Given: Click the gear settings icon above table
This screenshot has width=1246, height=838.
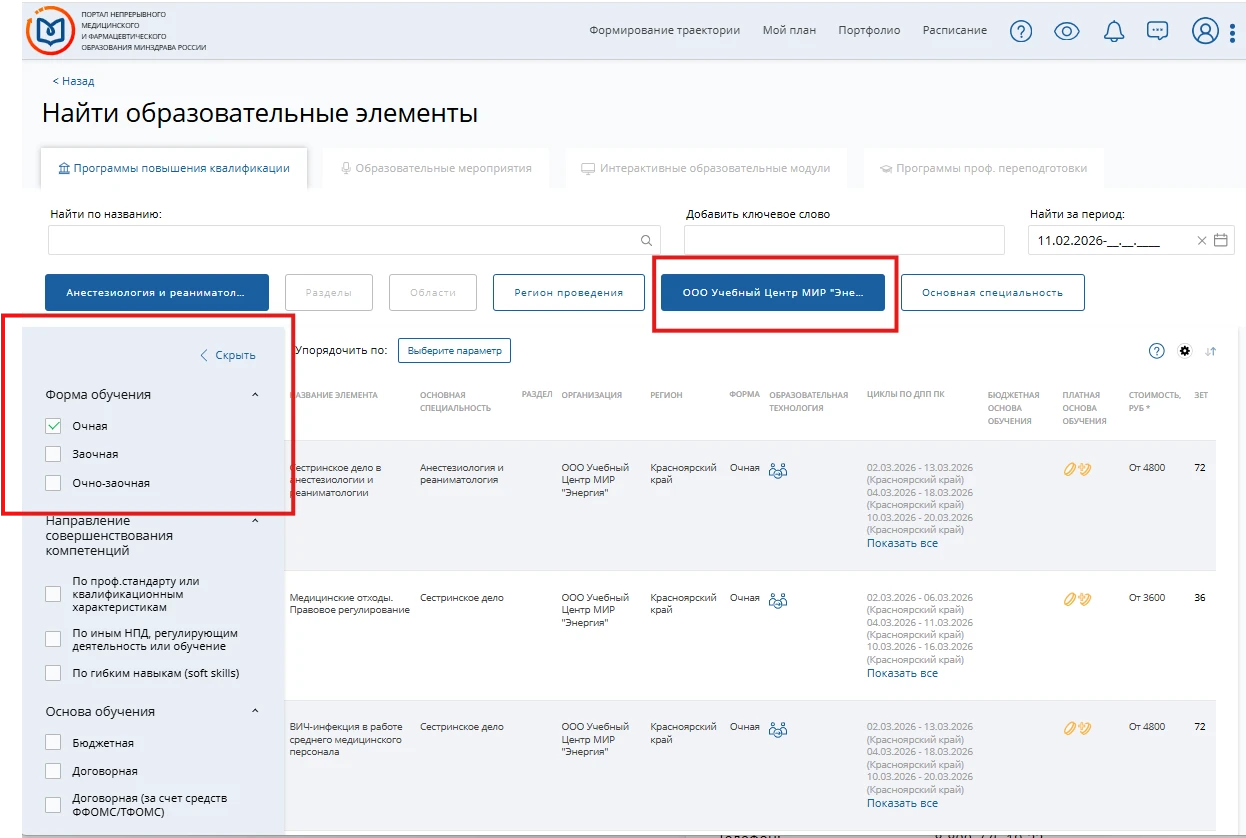Looking at the screenshot, I should click(x=1185, y=351).
